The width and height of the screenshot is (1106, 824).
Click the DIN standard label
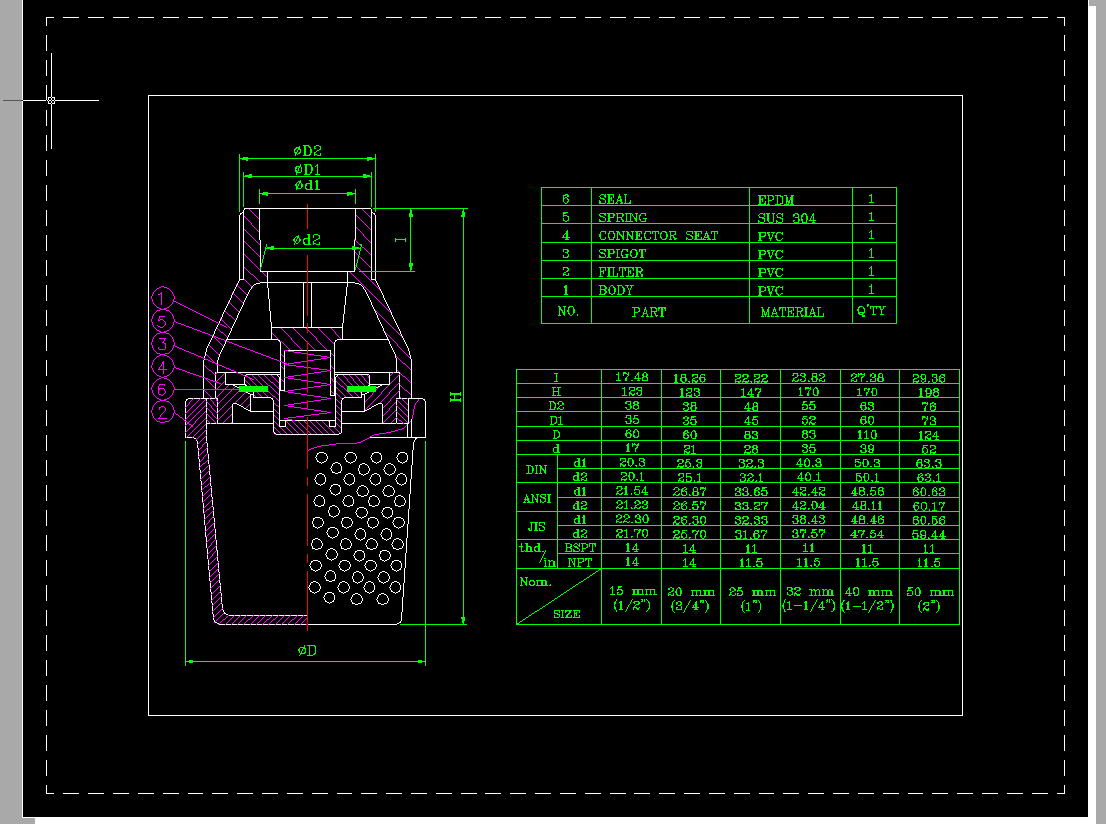coord(536,469)
